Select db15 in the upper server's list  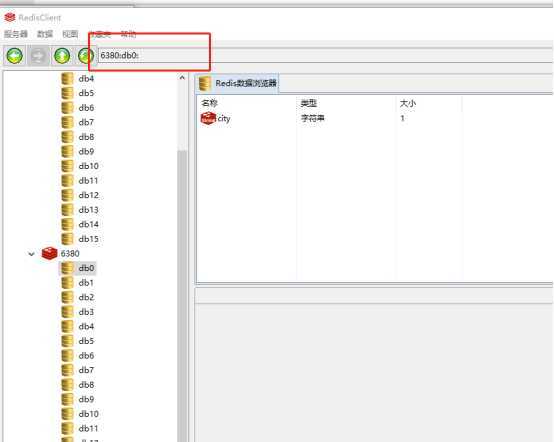pyautogui.click(x=88, y=239)
